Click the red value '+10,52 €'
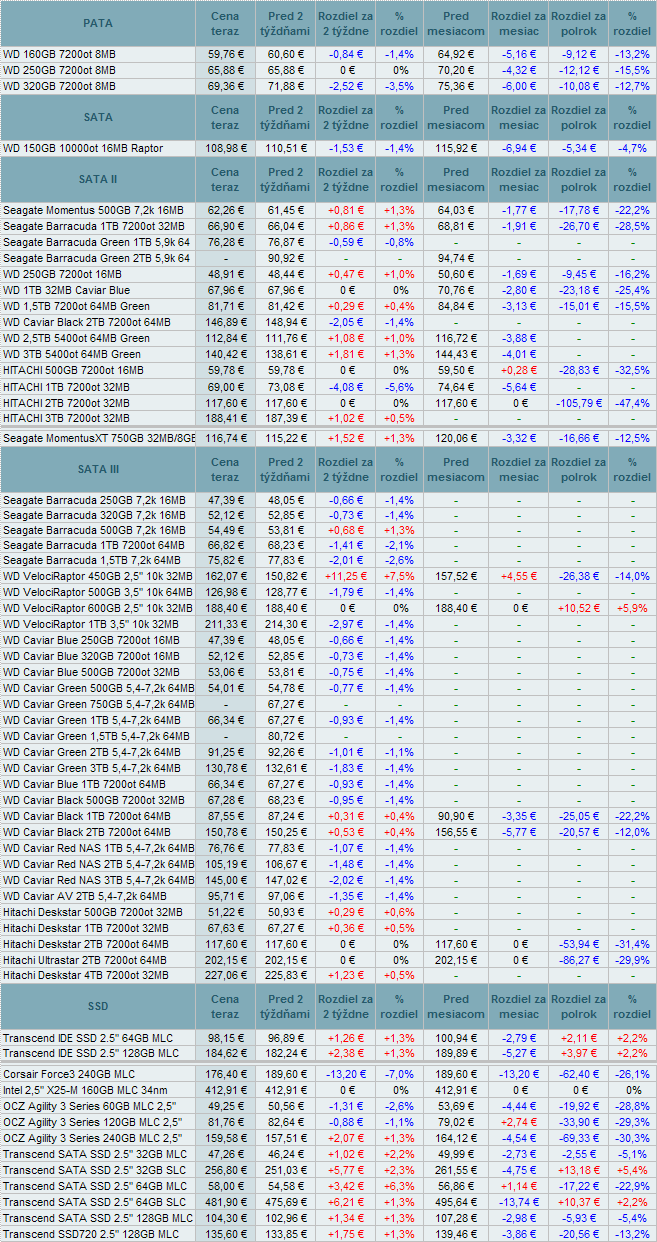The width and height of the screenshot is (657, 1242). pos(578,608)
